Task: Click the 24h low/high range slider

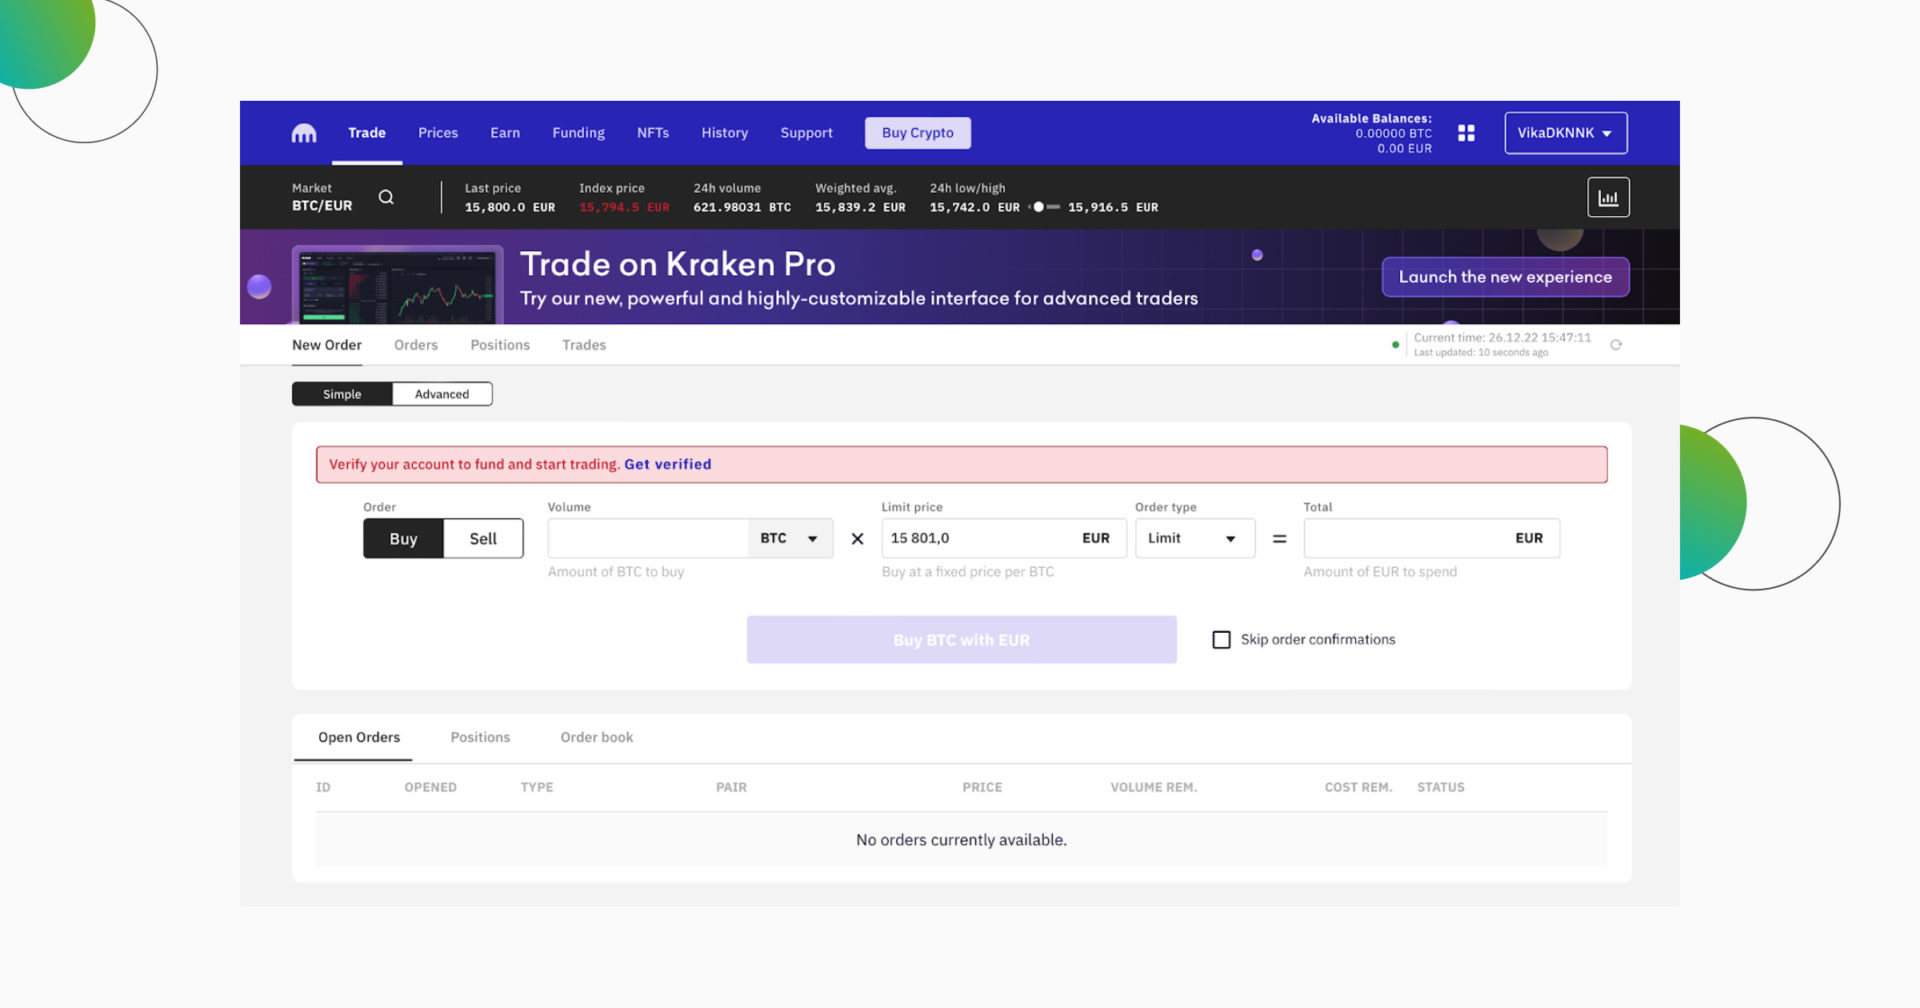Action: click(x=1044, y=207)
